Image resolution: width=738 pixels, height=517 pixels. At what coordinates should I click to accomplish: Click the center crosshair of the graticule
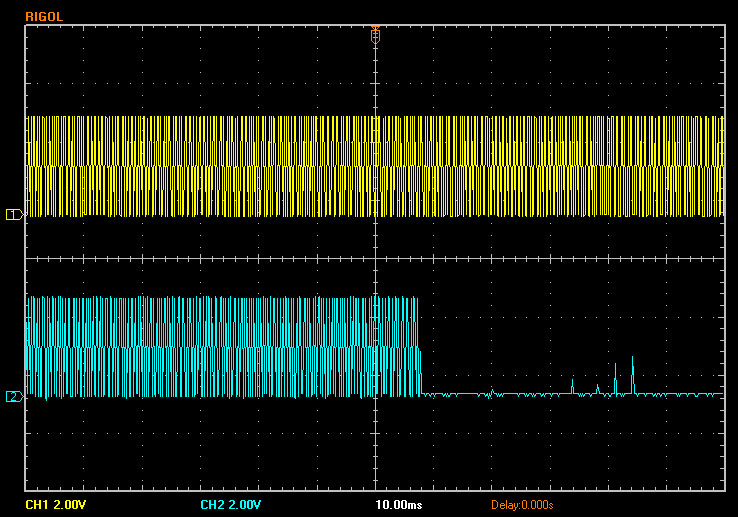375,258
